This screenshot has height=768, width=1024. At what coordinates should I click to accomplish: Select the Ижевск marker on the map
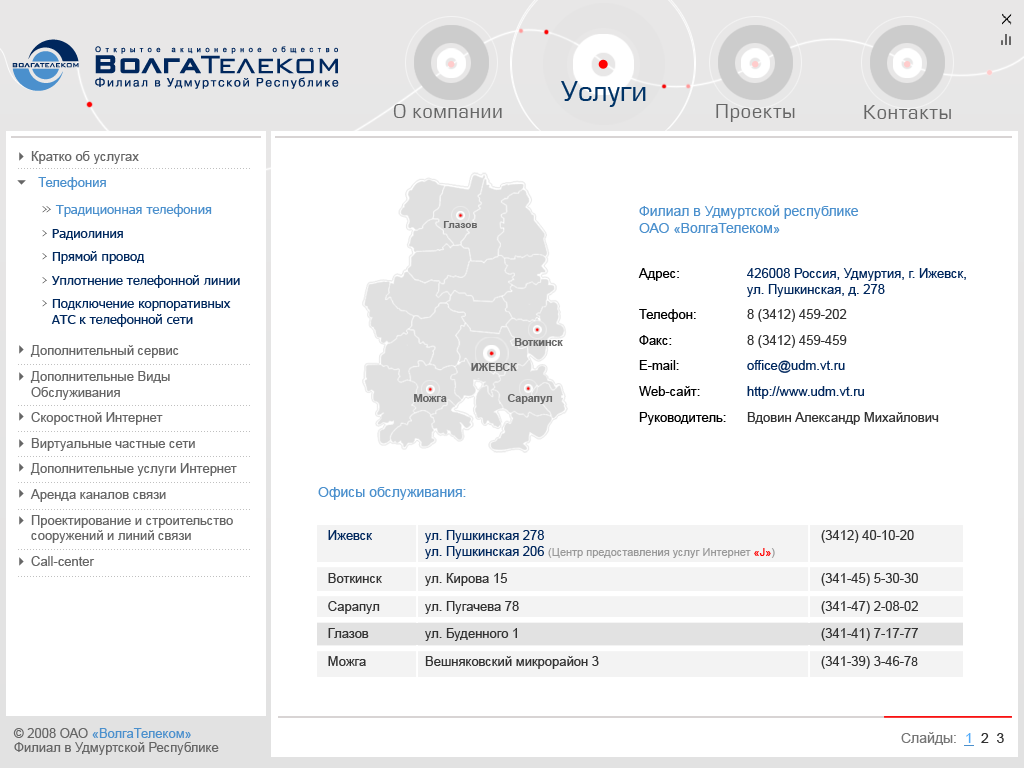click(491, 352)
